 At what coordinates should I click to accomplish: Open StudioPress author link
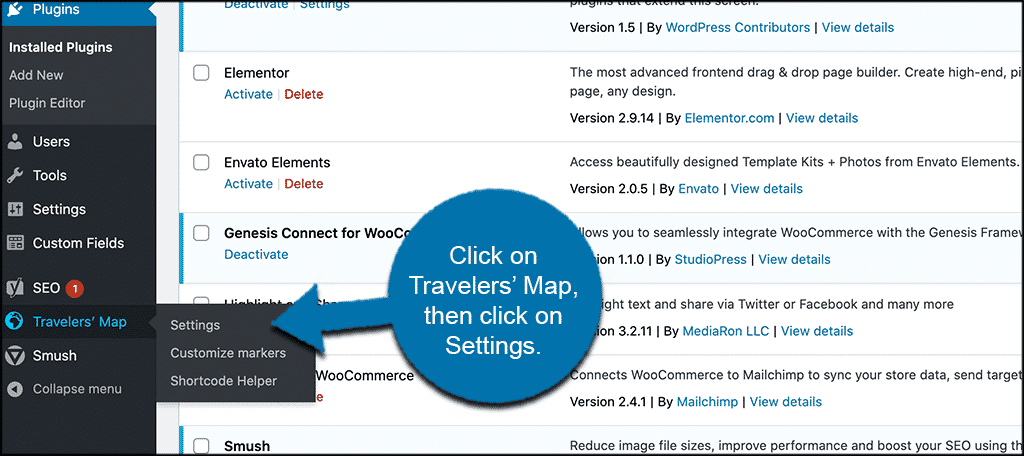(711, 259)
